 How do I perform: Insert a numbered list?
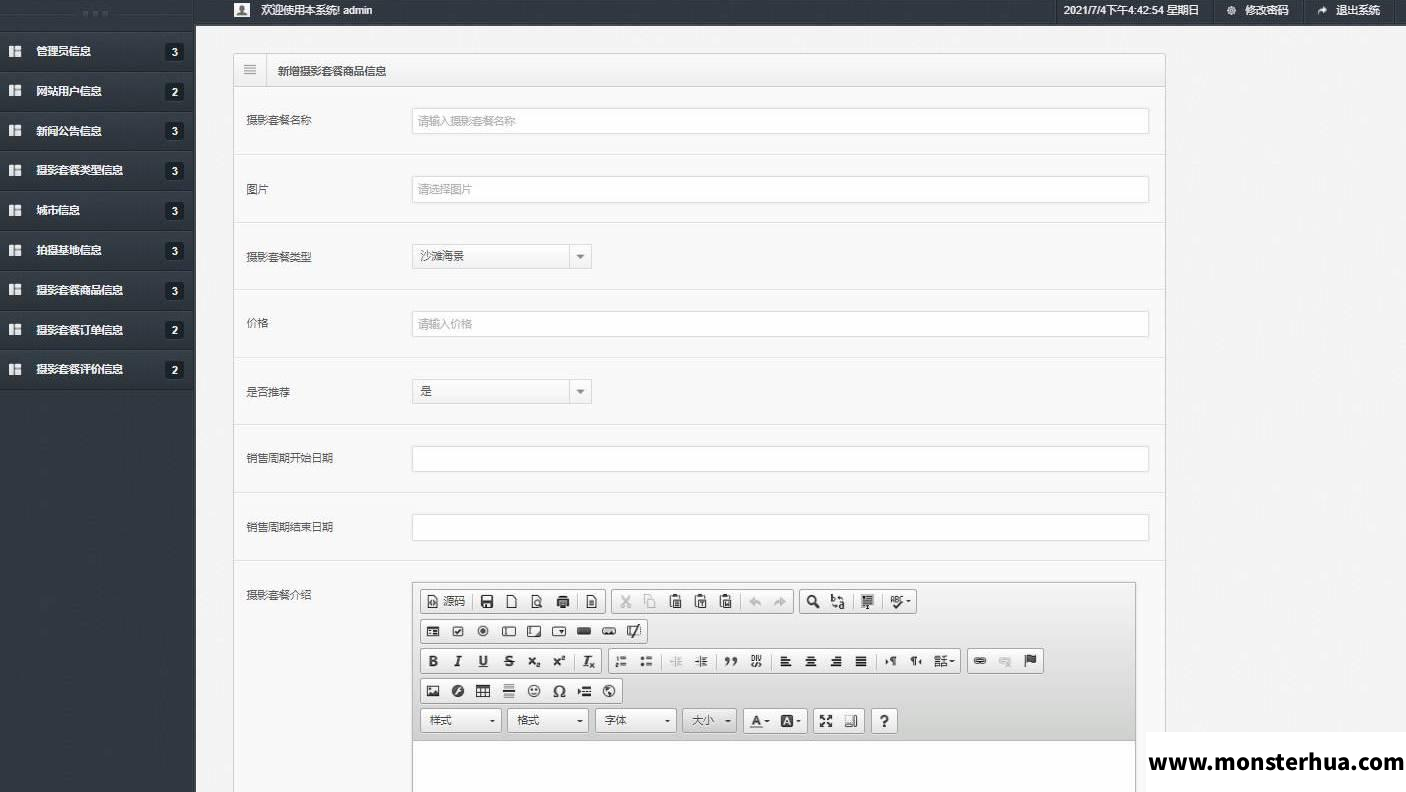(x=621, y=661)
